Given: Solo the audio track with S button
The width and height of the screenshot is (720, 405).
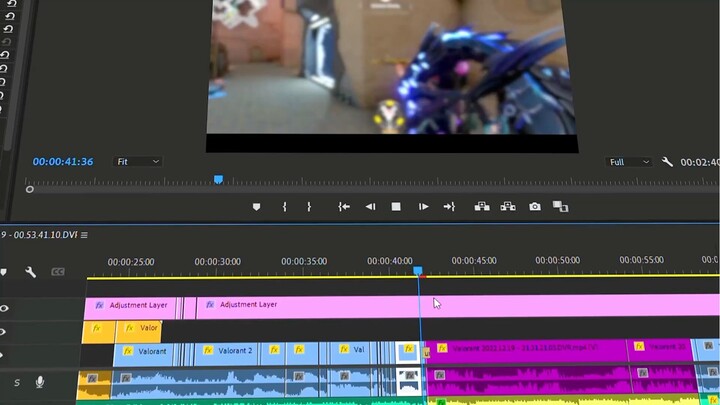Looking at the screenshot, I should (x=17, y=382).
